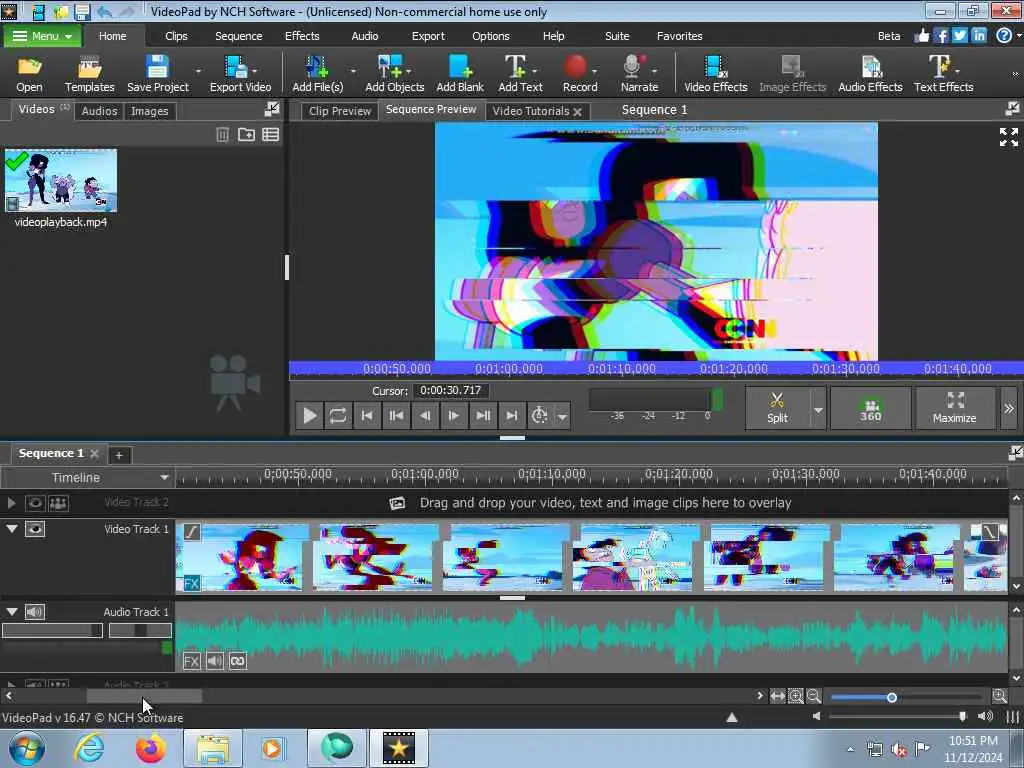Toggle Video Track 1 visibility eye
The width and height of the screenshot is (1024, 768).
(x=35, y=529)
